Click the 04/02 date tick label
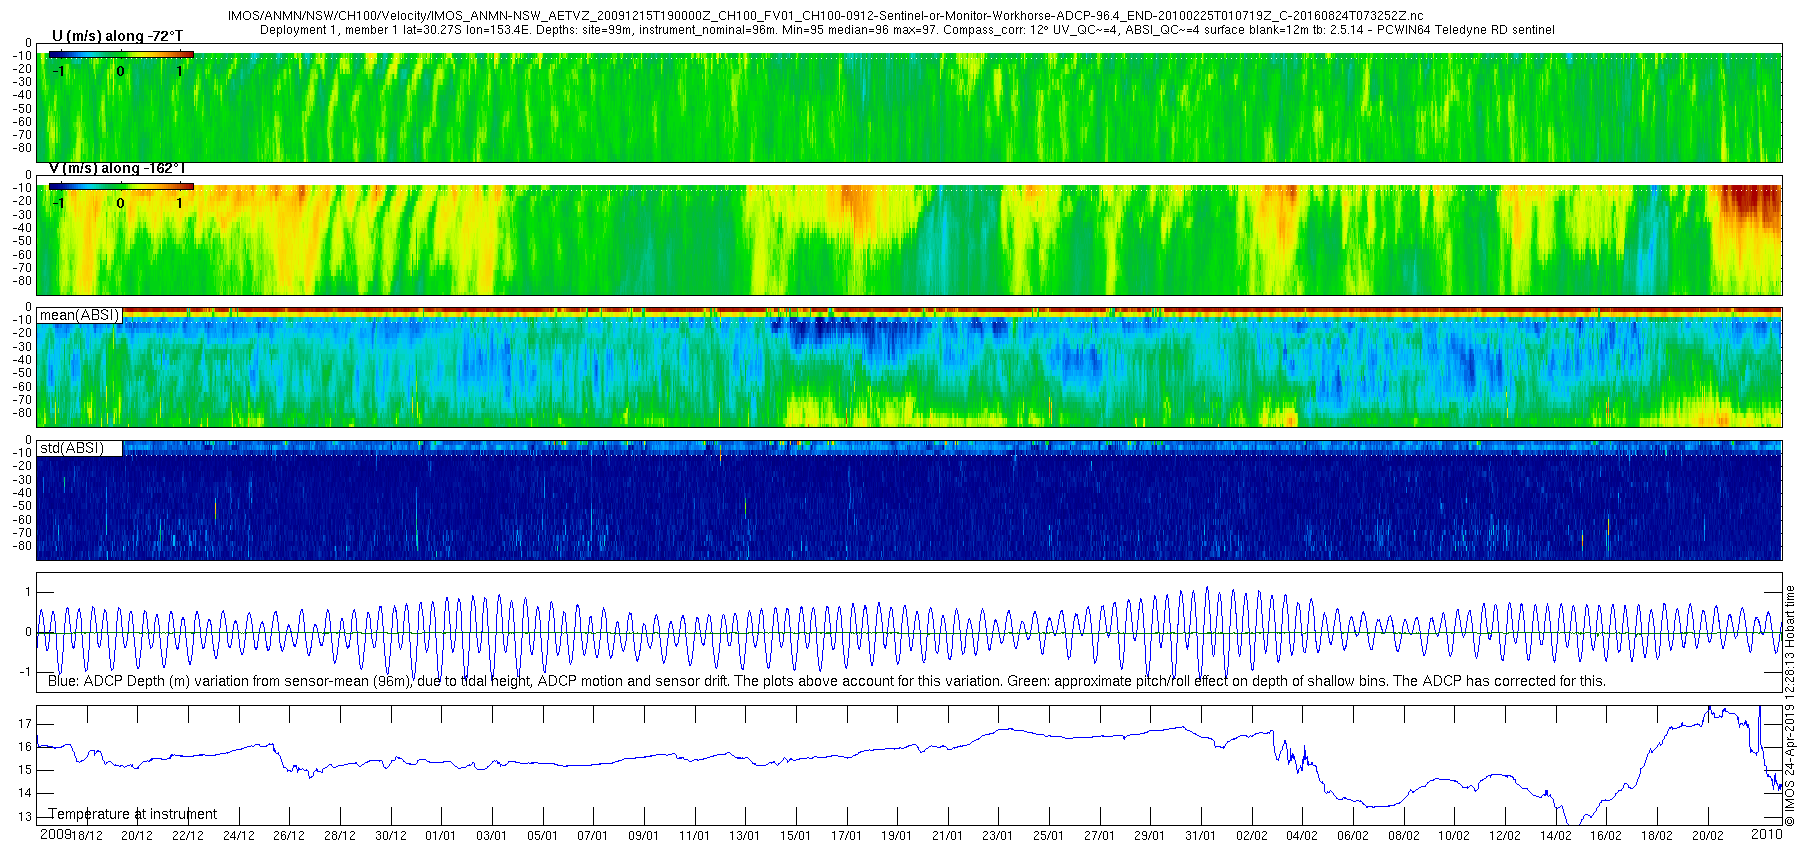1800x850 pixels. (1301, 836)
